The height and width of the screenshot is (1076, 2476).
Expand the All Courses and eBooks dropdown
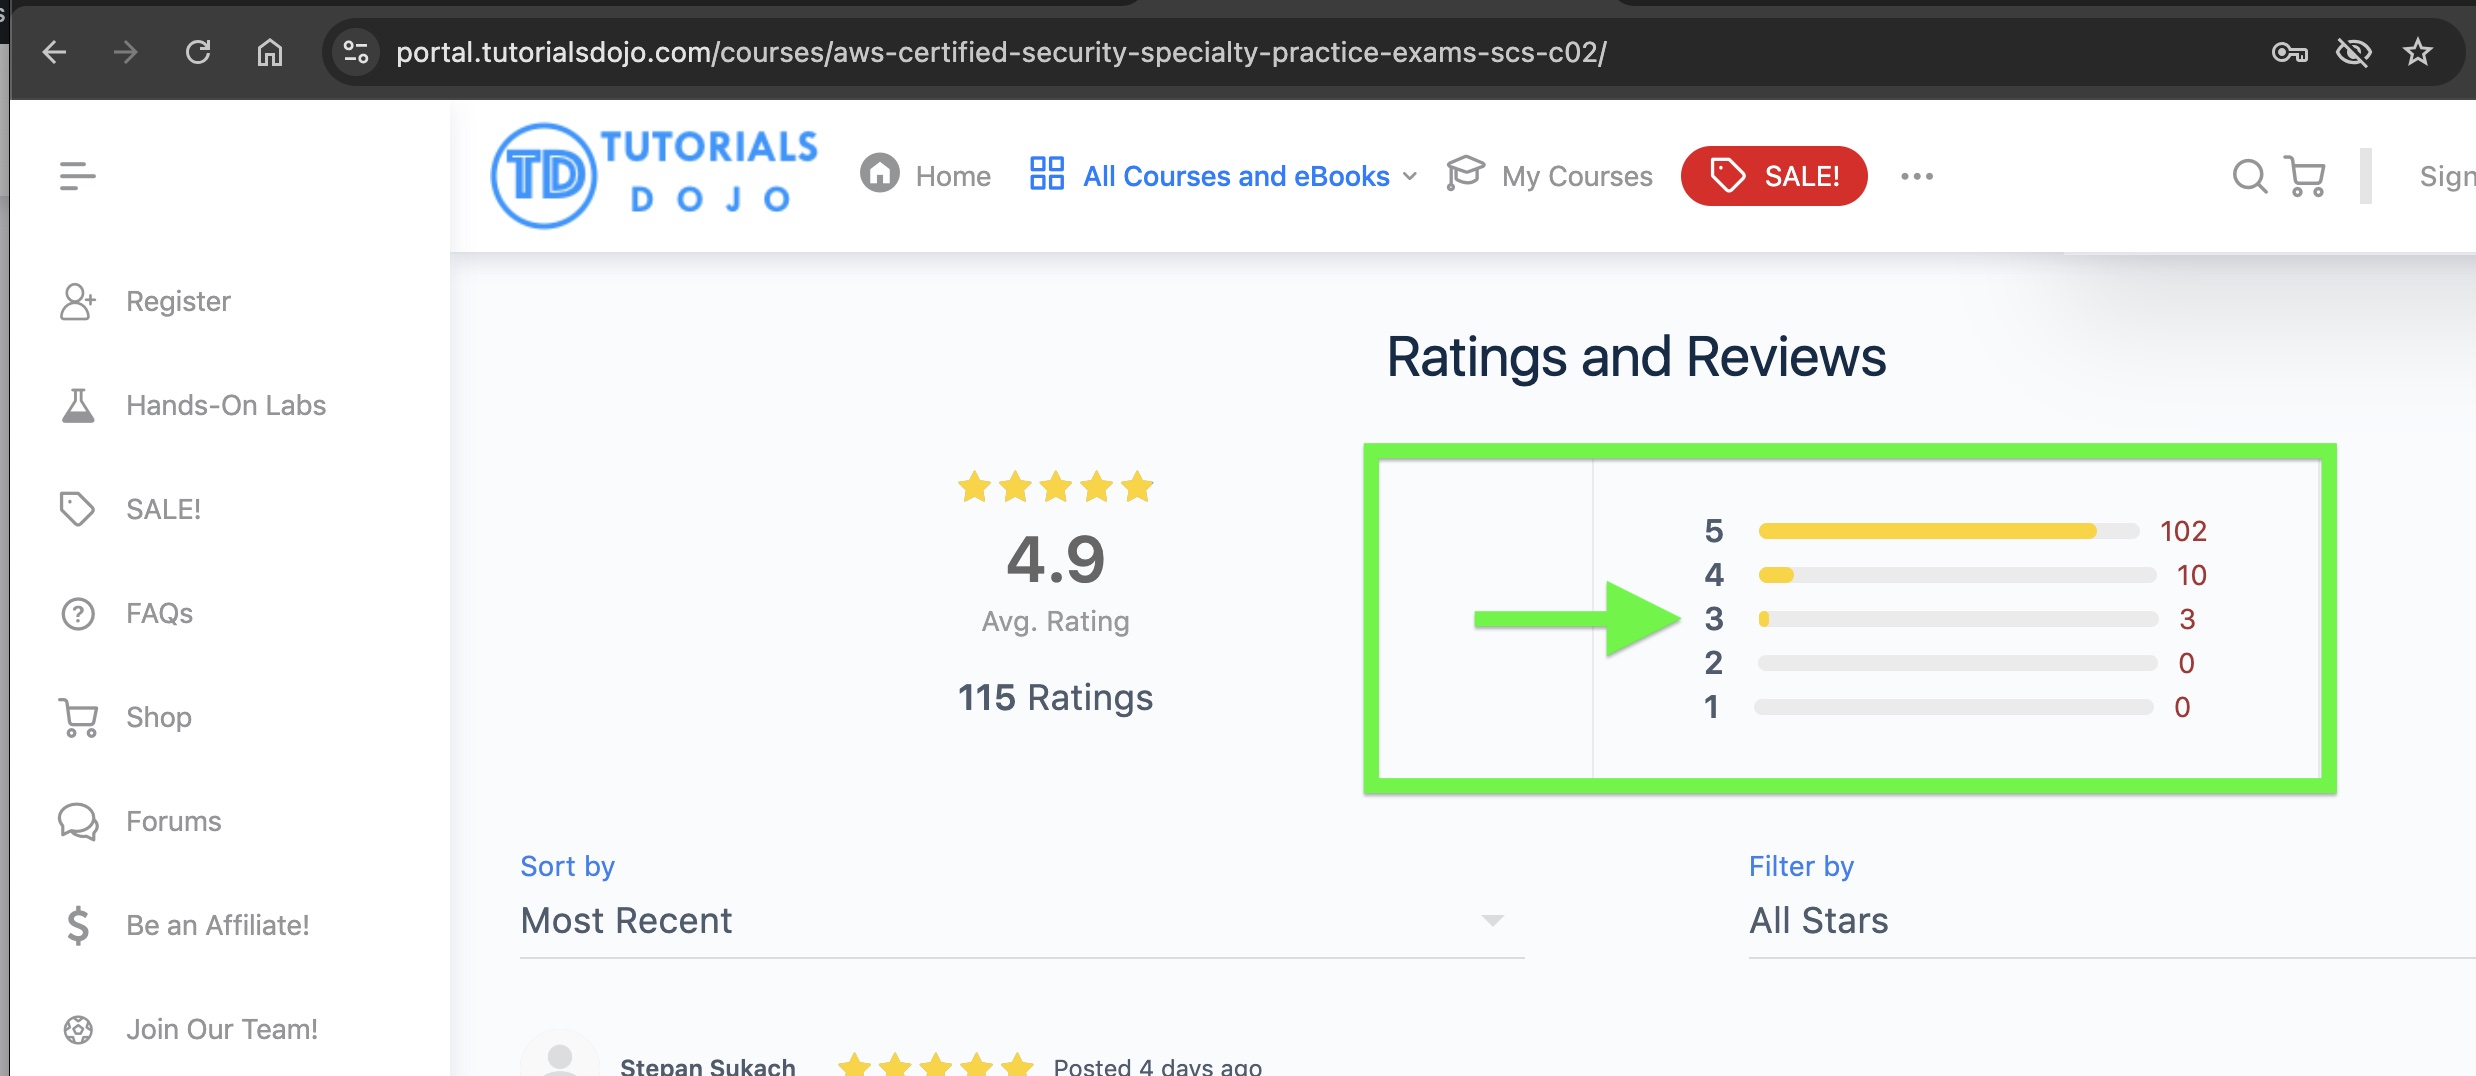click(1224, 176)
